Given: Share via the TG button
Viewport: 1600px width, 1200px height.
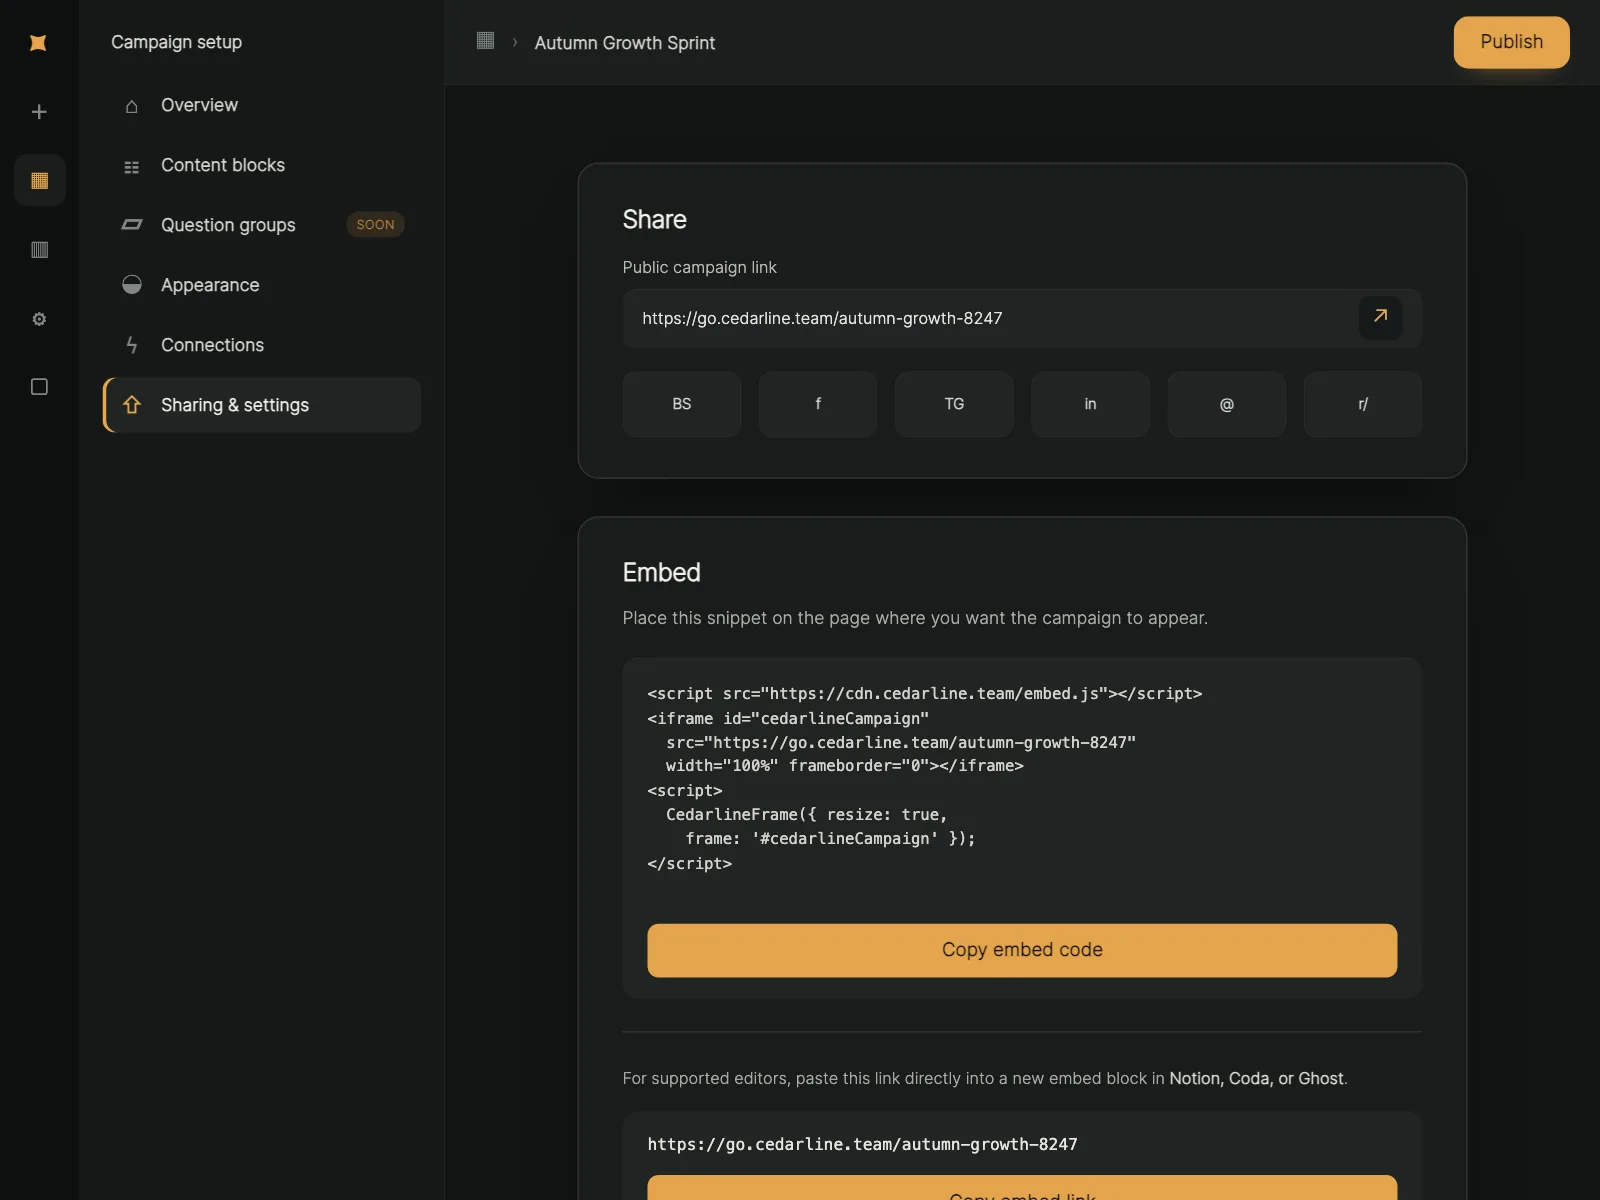Looking at the screenshot, I should point(954,404).
